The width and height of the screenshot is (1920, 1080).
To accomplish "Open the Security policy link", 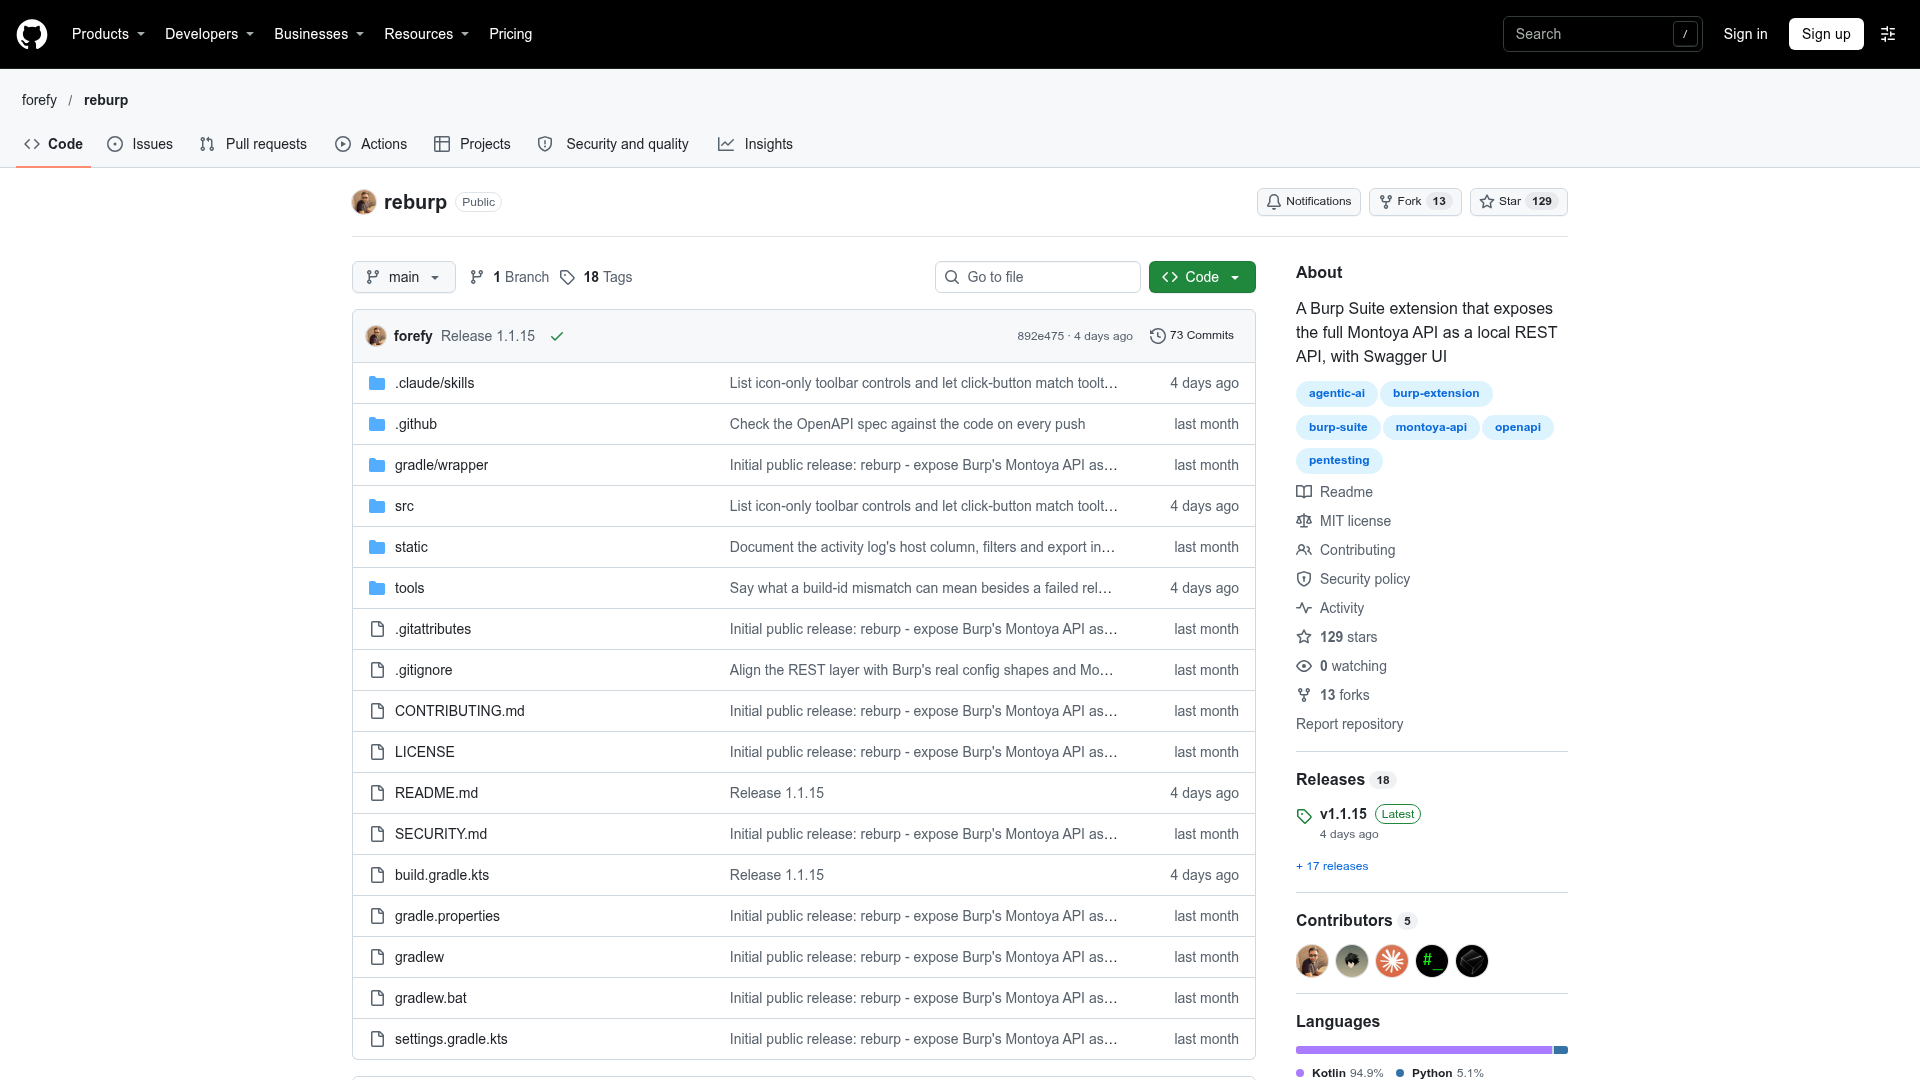I will pyautogui.click(x=1353, y=579).
